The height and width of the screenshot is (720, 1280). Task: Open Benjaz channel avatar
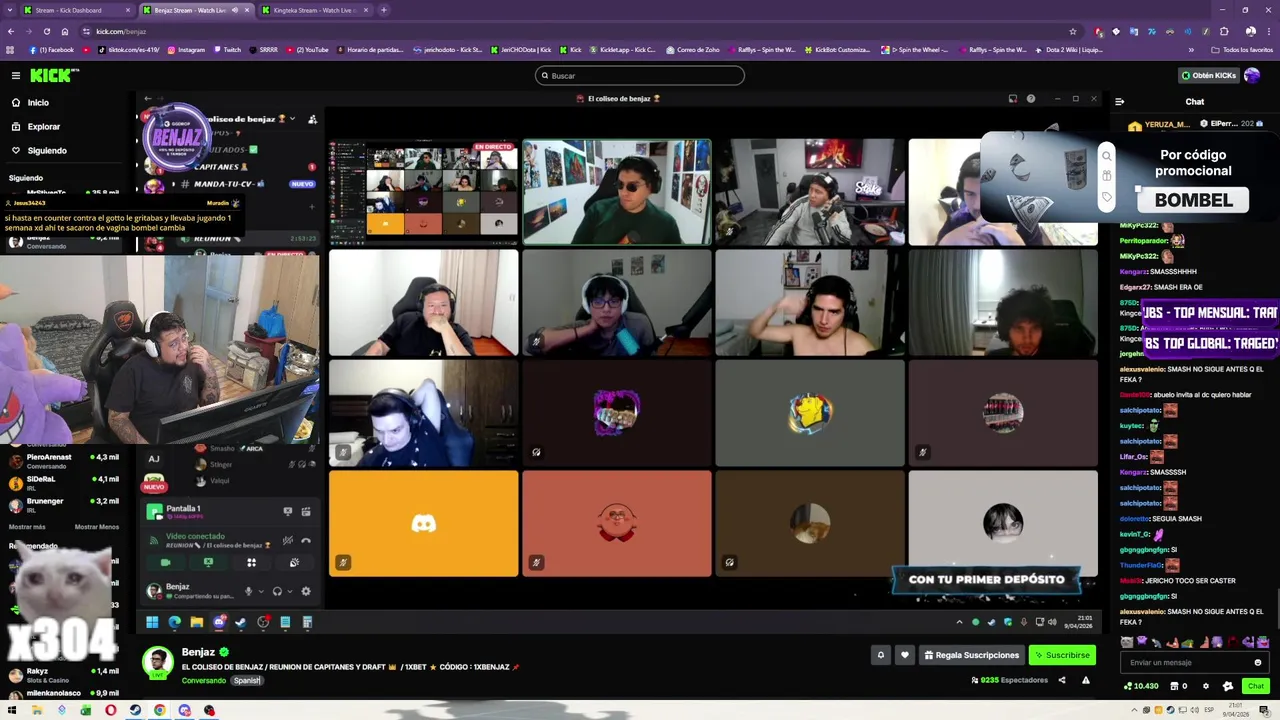point(157,662)
